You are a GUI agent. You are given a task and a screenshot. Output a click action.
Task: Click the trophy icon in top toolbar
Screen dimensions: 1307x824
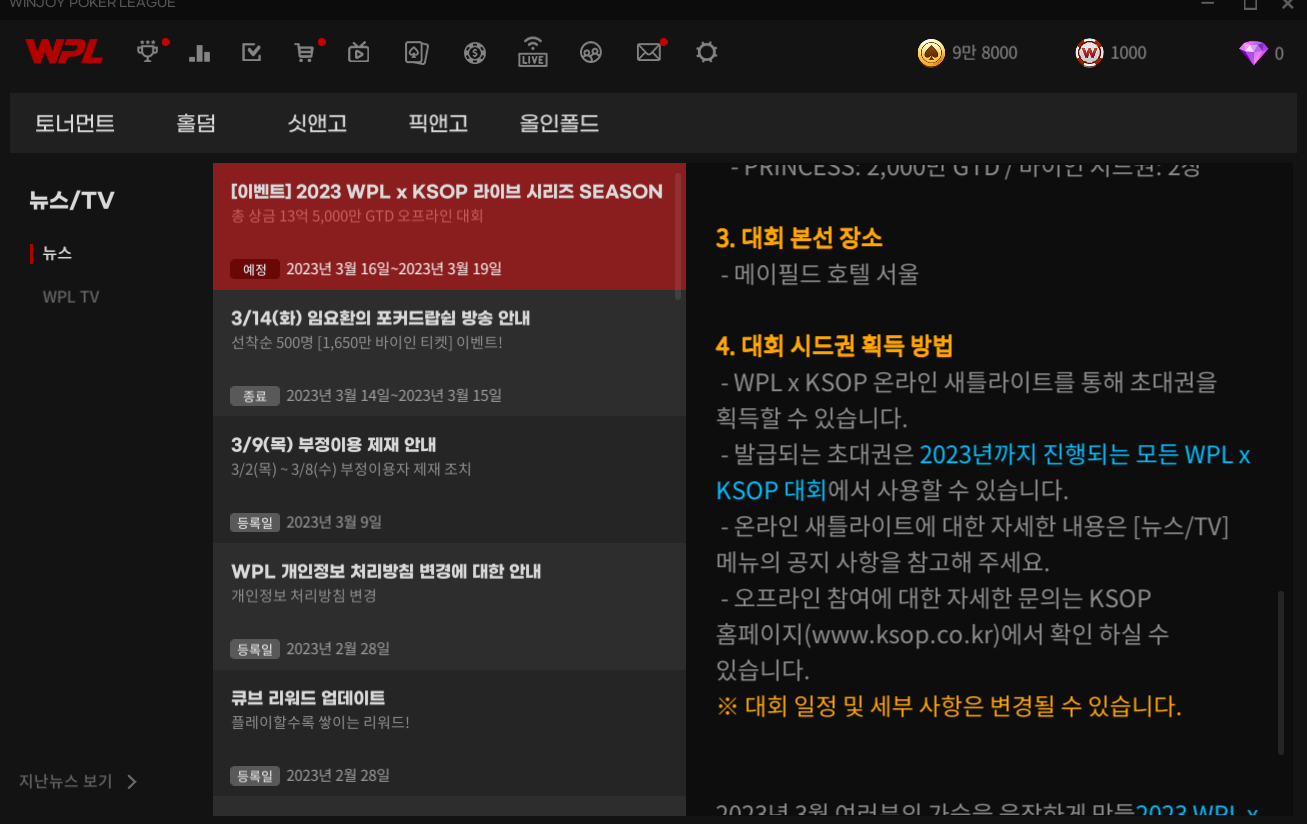pos(149,52)
